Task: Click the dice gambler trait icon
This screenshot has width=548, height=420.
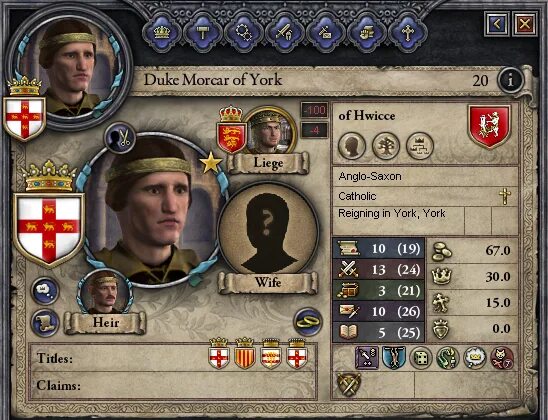Action: (421, 358)
